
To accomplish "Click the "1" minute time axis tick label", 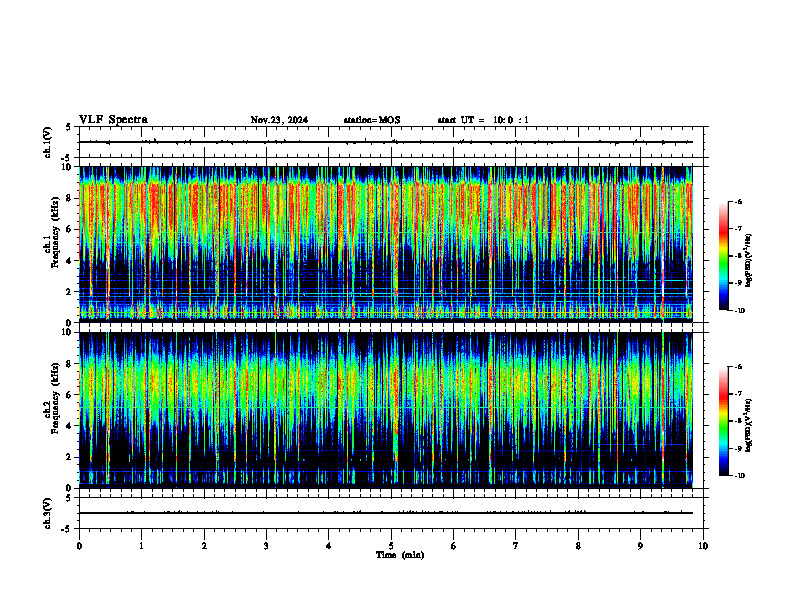I will (141, 546).
